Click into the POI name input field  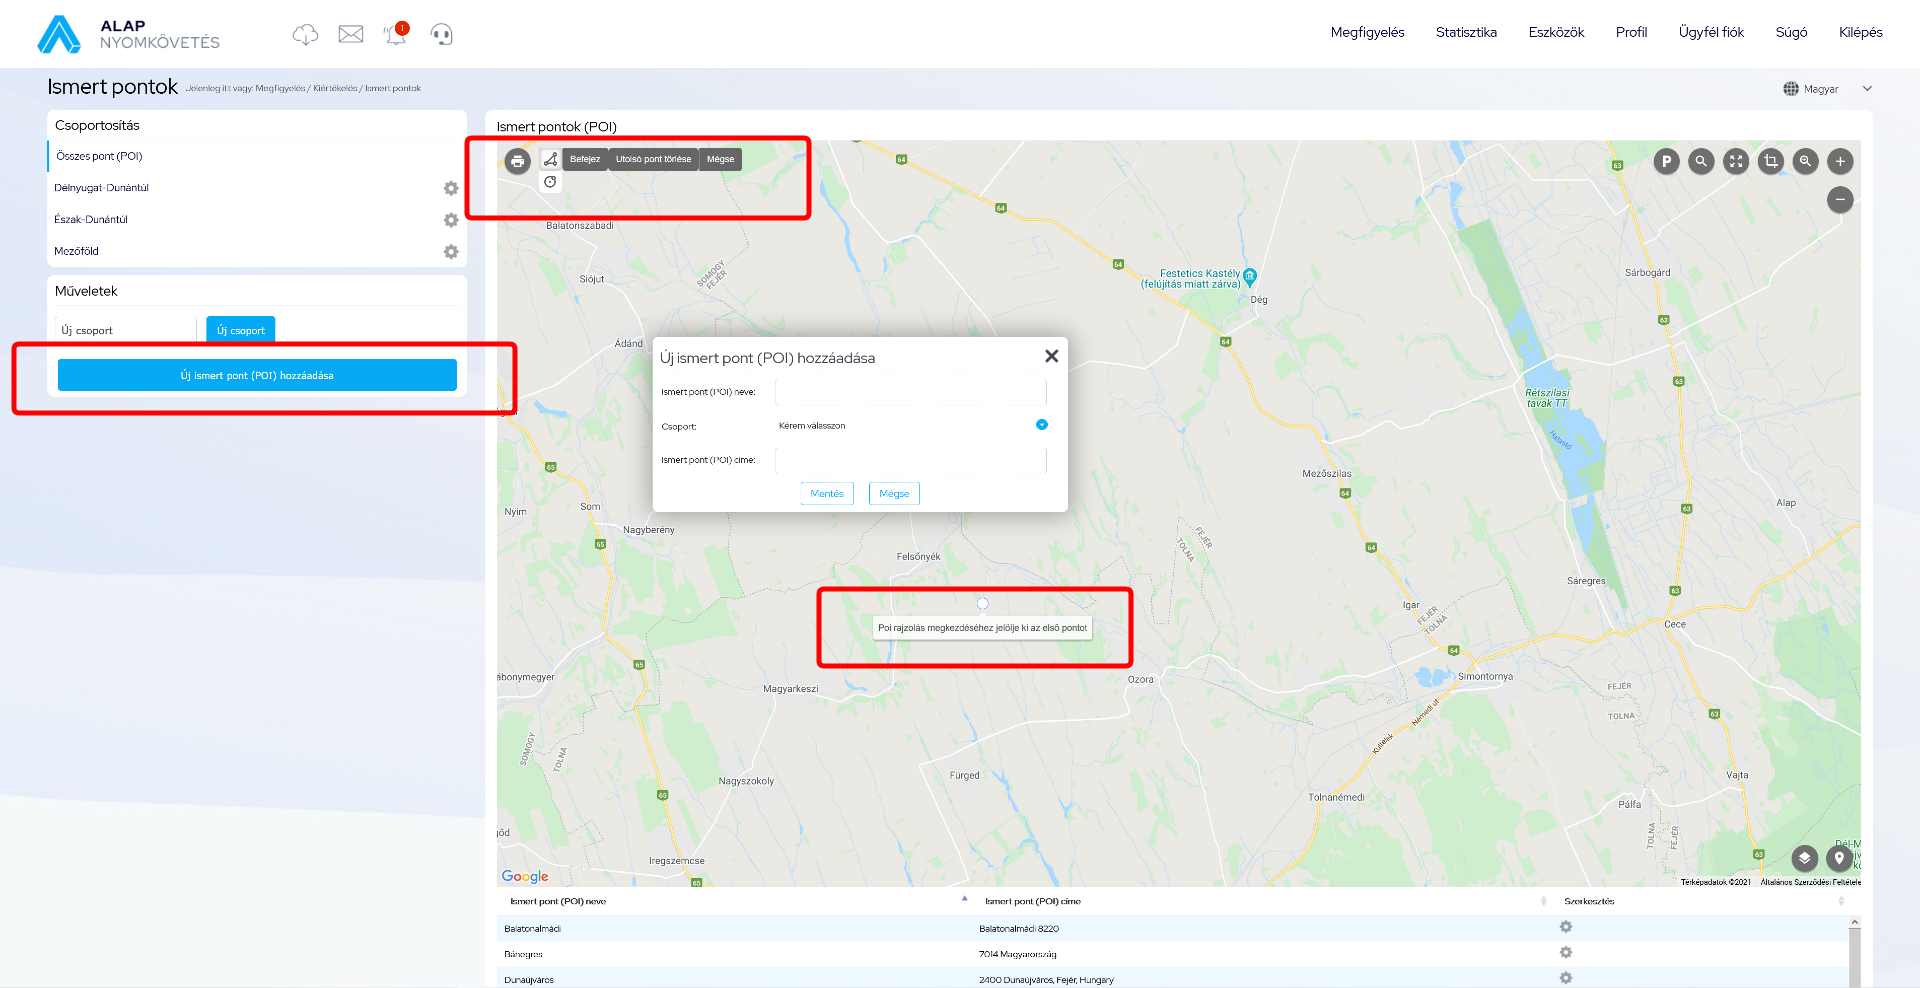(910, 392)
